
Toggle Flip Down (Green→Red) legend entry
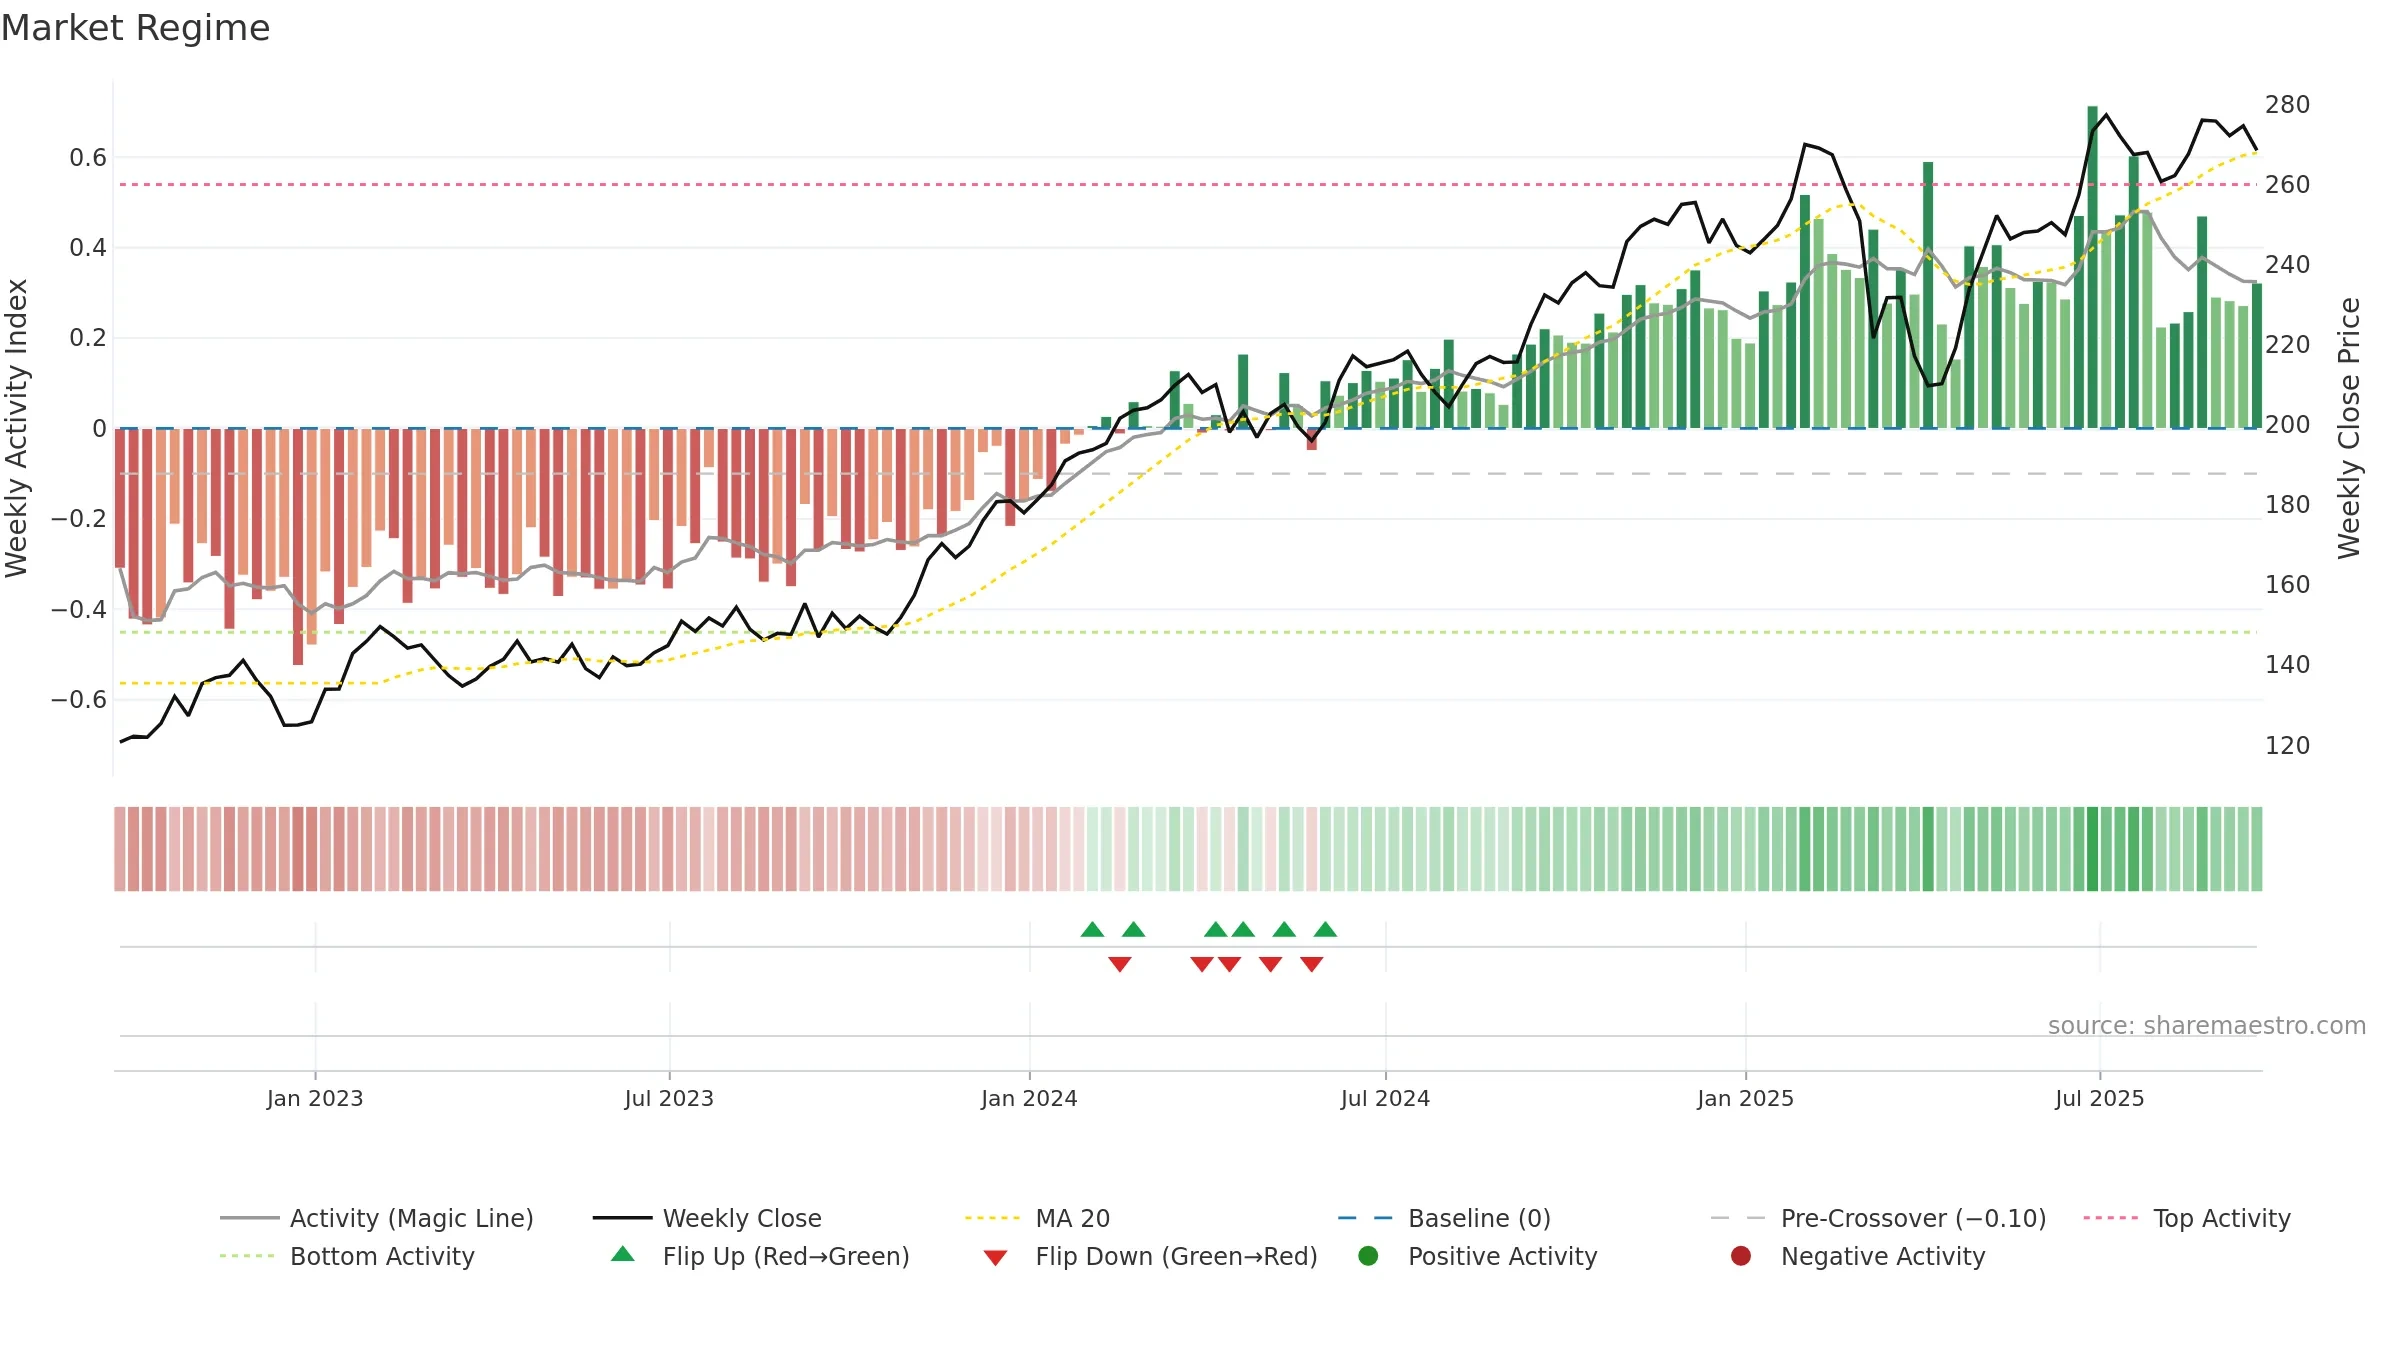click(1150, 1256)
